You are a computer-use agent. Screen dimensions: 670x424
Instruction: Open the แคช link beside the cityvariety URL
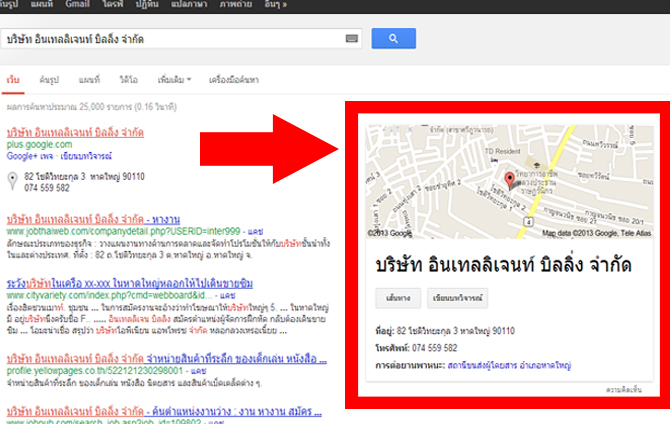pyautogui.click(x=227, y=295)
